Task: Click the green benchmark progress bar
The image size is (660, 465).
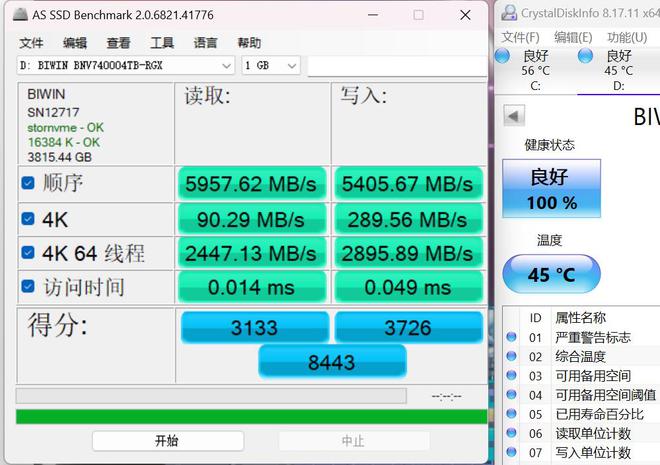Action: pyautogui.click(x=251, y=416)
